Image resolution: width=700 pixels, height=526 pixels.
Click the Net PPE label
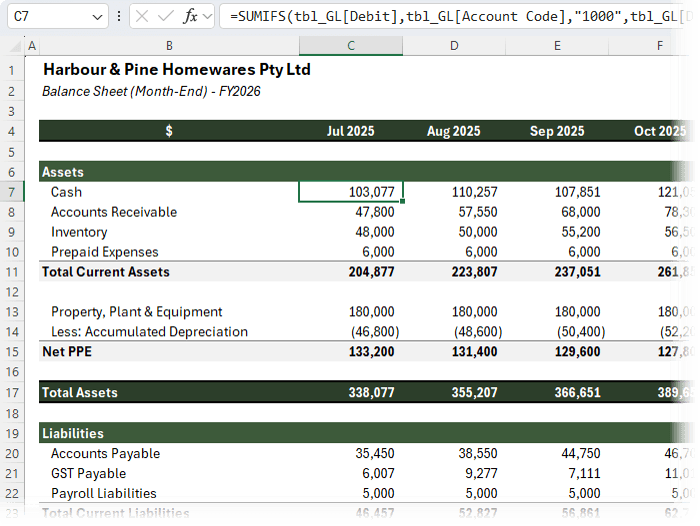pos(67,352)
